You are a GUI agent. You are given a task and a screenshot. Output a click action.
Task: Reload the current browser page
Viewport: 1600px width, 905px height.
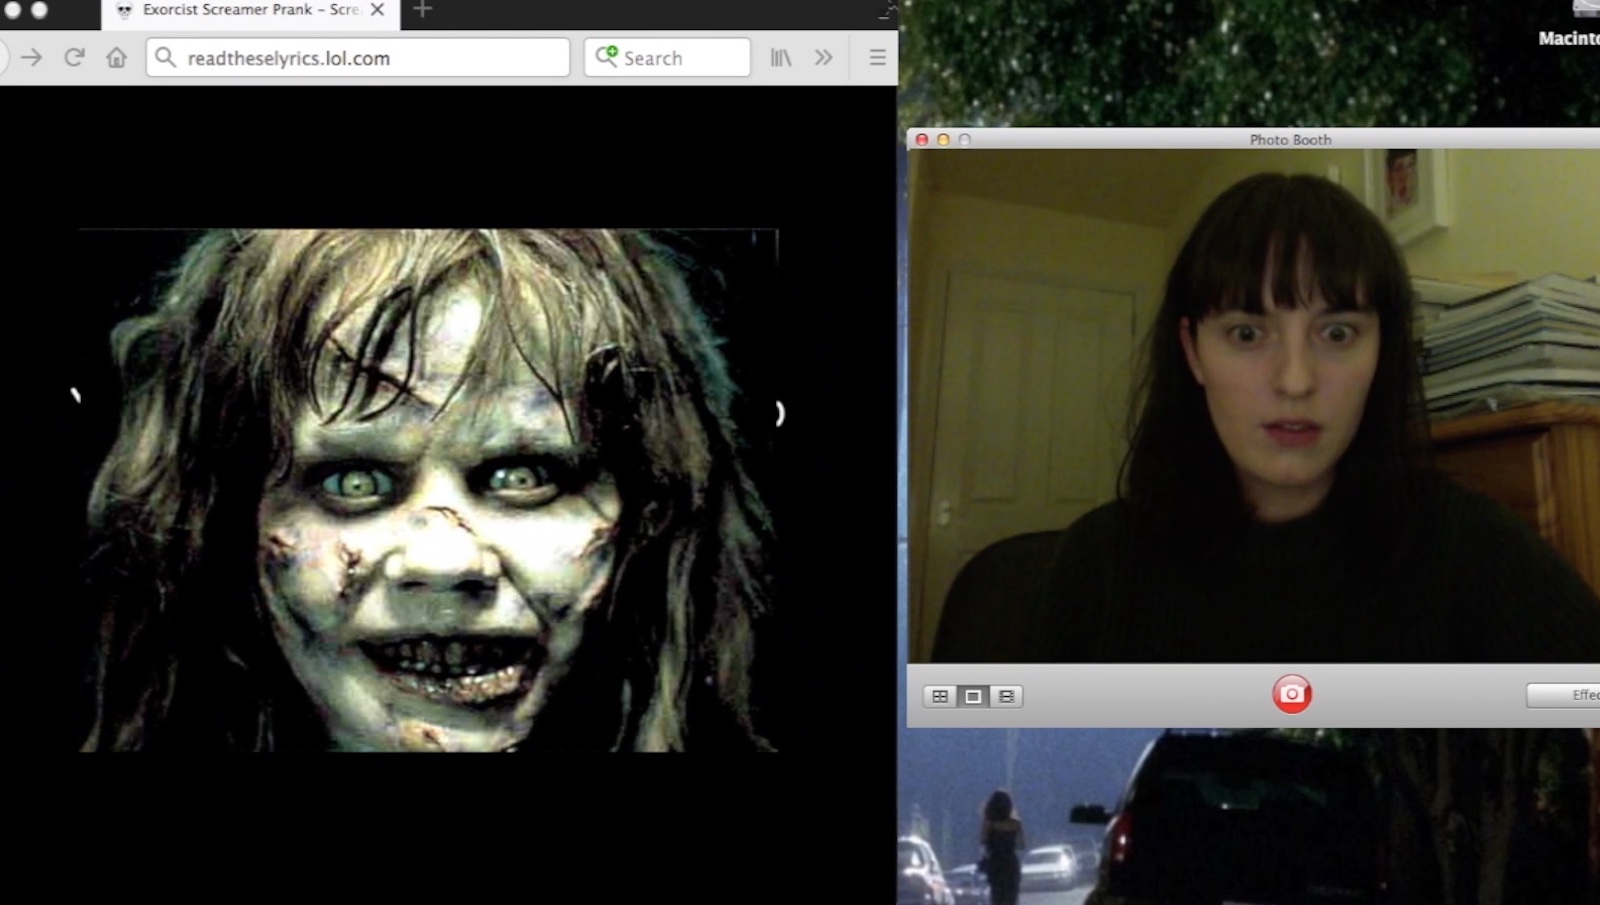click(x=74, y=58)
